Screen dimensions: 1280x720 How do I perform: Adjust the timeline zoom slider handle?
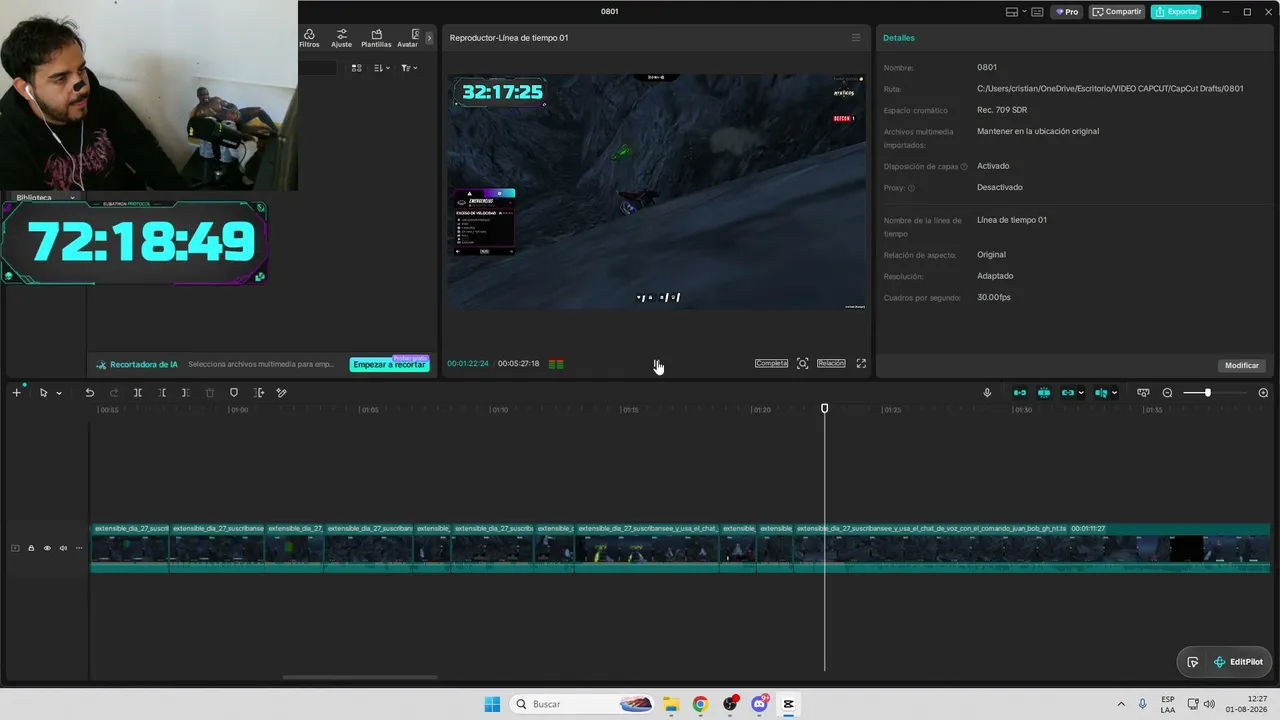[1207, 393]
